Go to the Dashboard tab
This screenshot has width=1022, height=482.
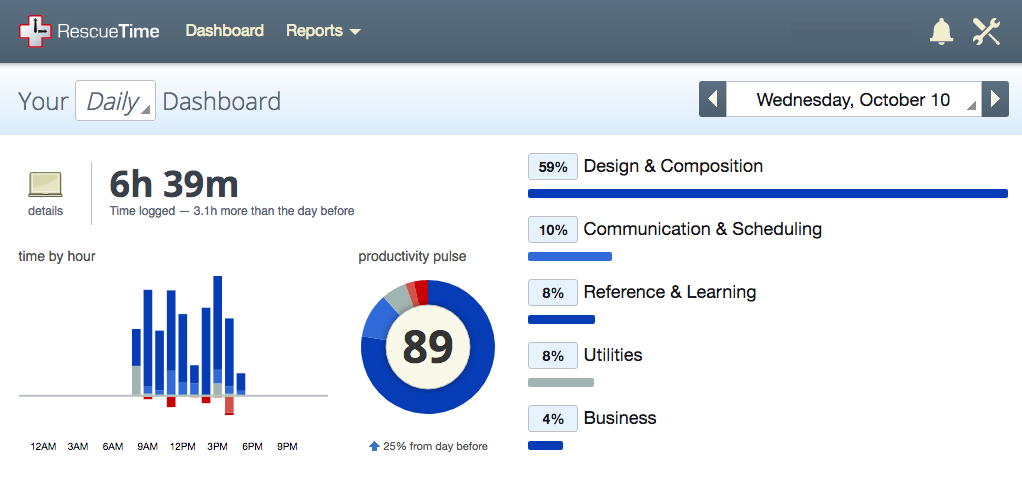(x=225, y=31)
